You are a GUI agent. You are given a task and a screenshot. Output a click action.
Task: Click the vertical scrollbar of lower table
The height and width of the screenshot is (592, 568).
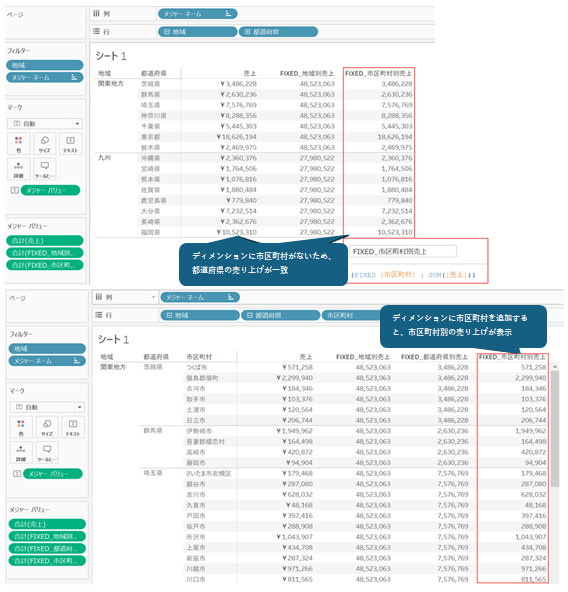click(555, 429)
